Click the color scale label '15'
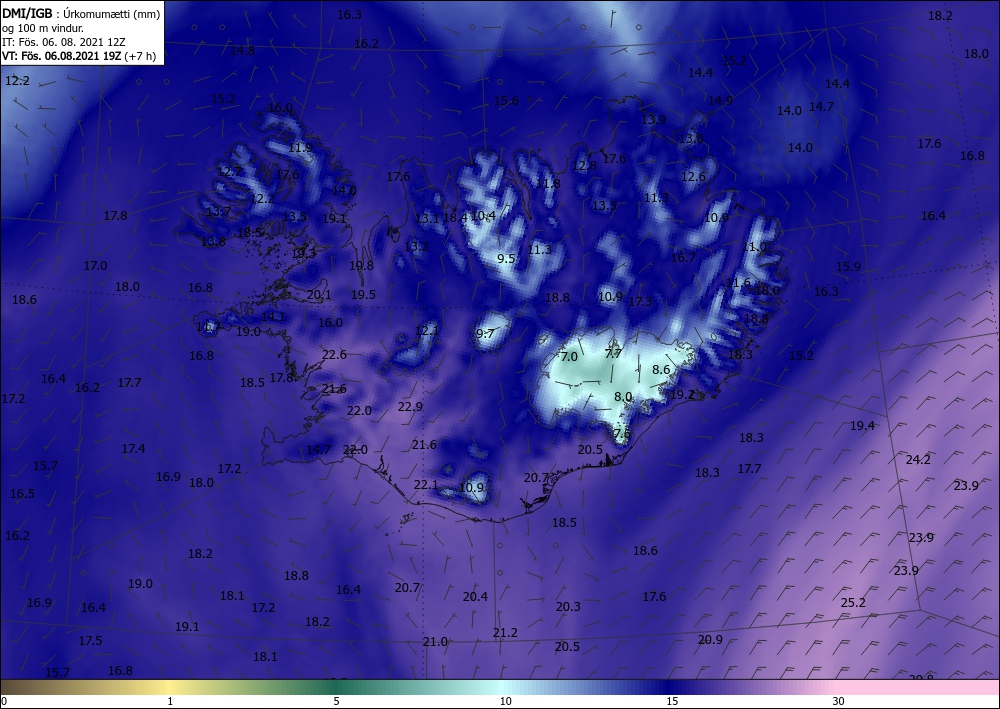The width and height of the screenshot is (1000, 709). [x=672, y=701]
